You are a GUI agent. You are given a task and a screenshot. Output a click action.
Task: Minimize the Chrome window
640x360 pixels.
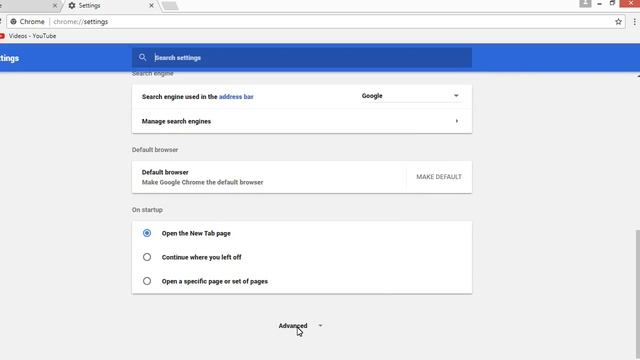point(599,4)
